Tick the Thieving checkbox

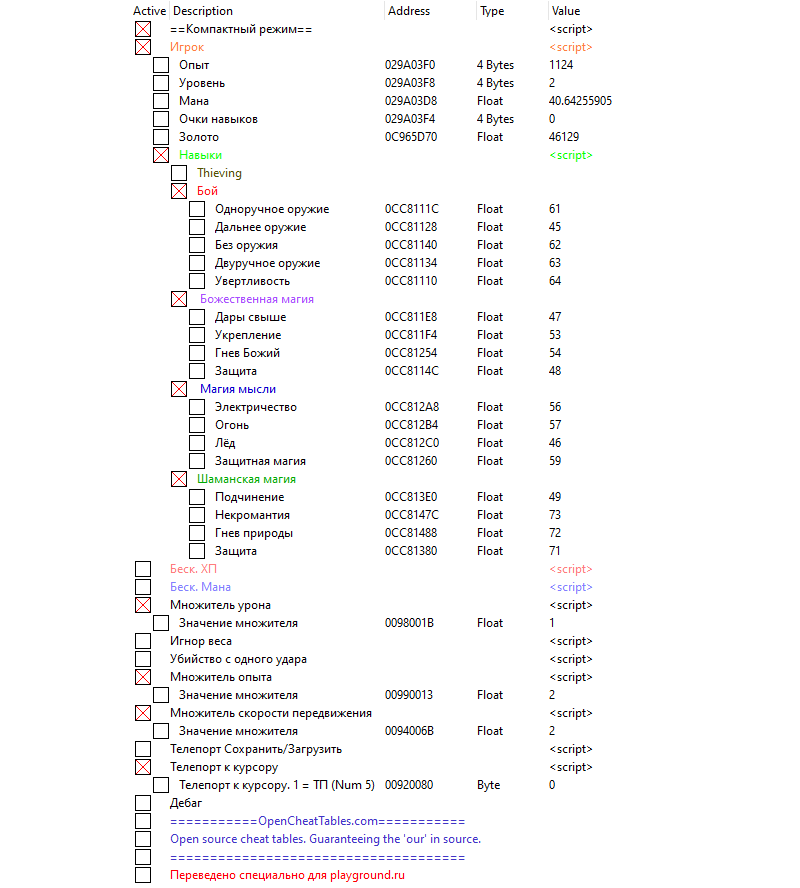click(179, 173)
